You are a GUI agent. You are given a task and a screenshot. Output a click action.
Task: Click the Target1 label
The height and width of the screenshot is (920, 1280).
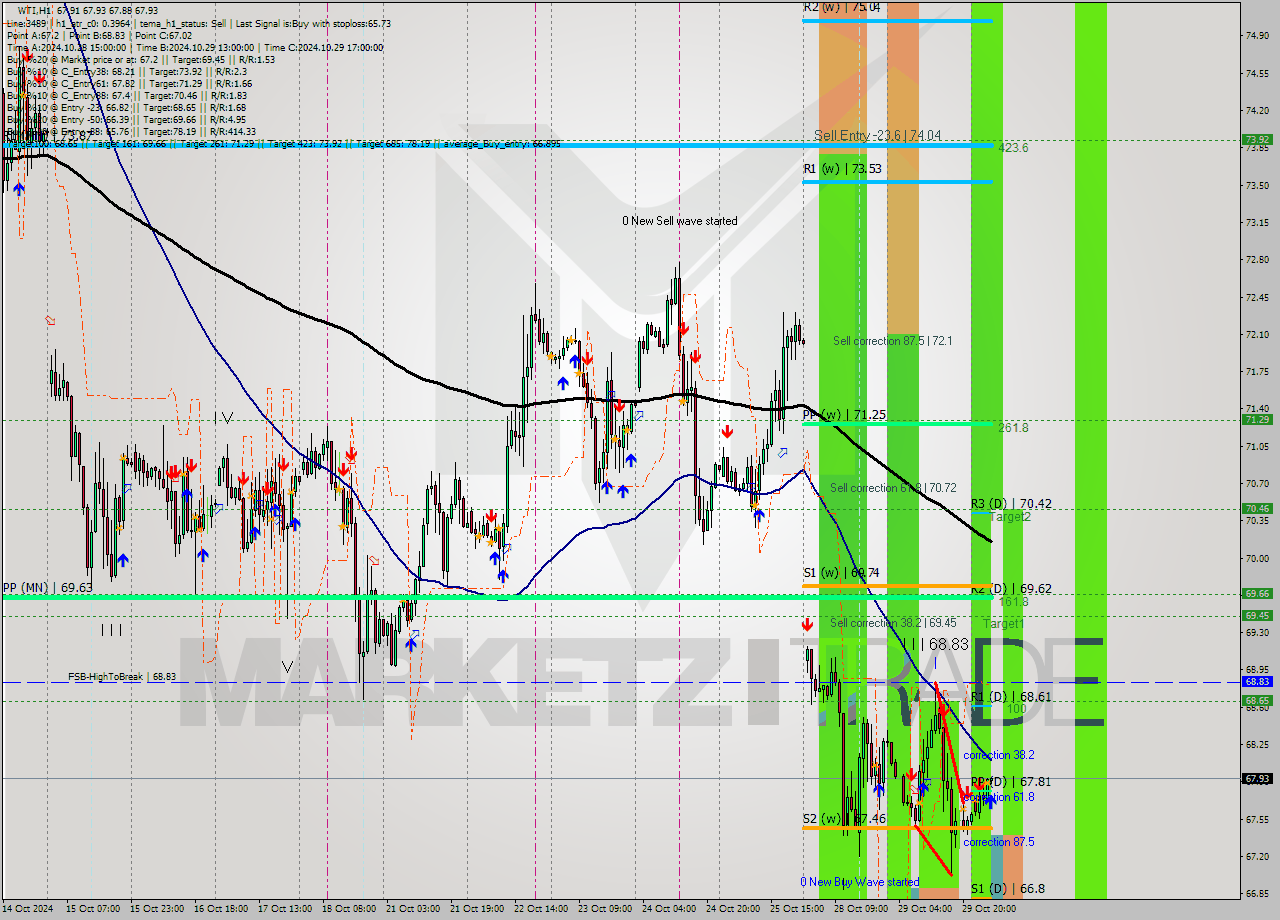tap(1003, 624)
